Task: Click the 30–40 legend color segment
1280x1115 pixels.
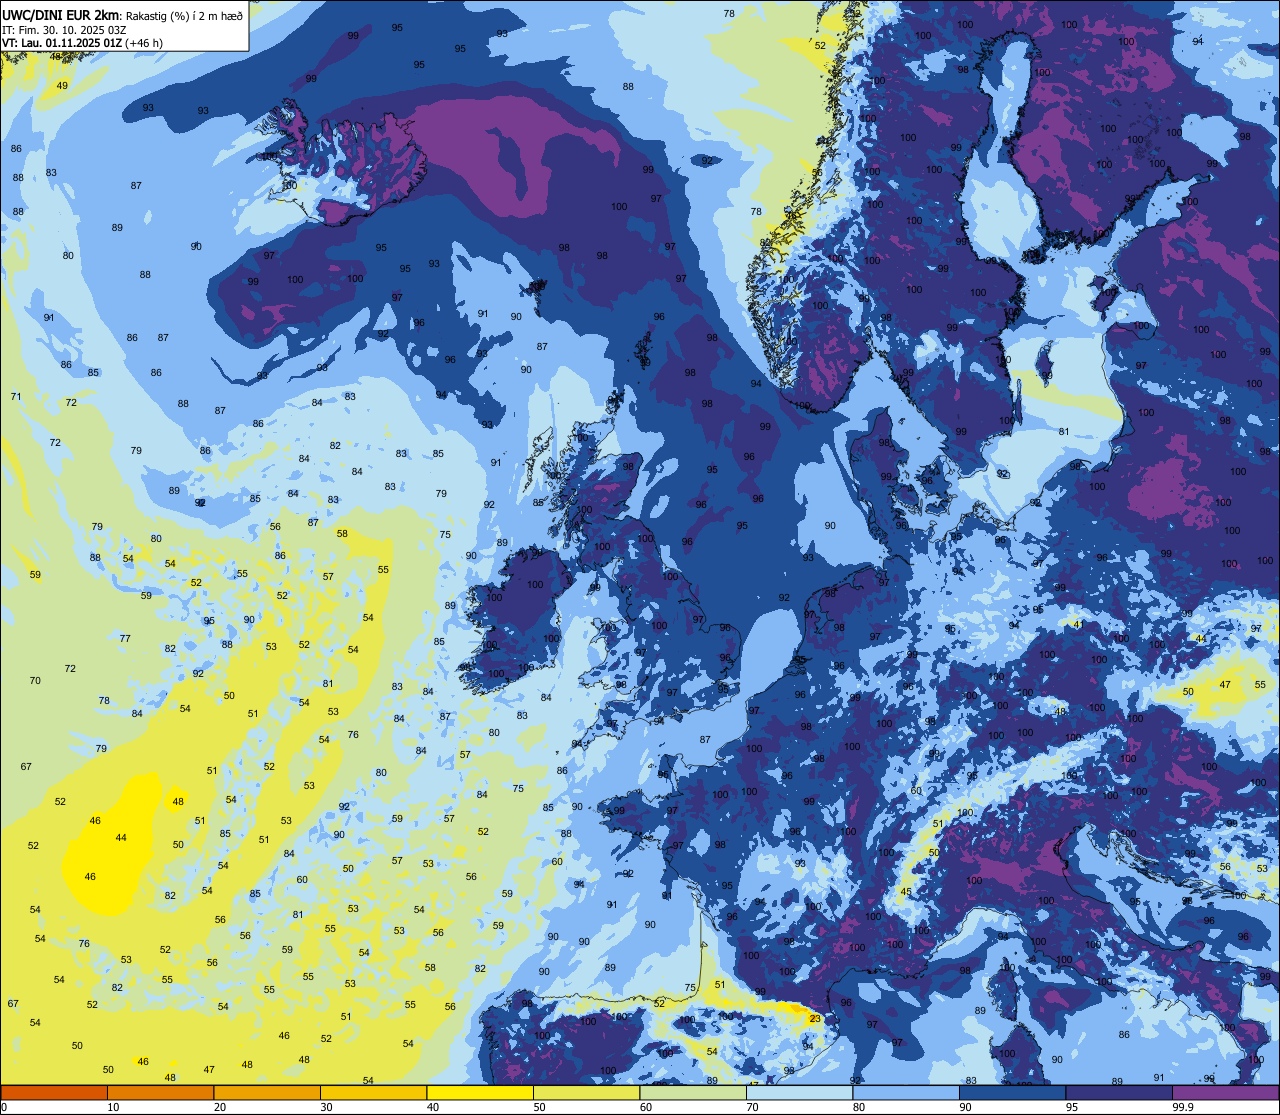Action: click(373, 1092)
